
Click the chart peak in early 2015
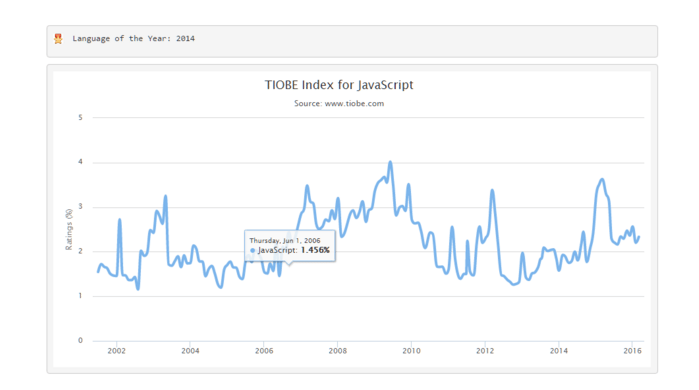coord(602,180)
